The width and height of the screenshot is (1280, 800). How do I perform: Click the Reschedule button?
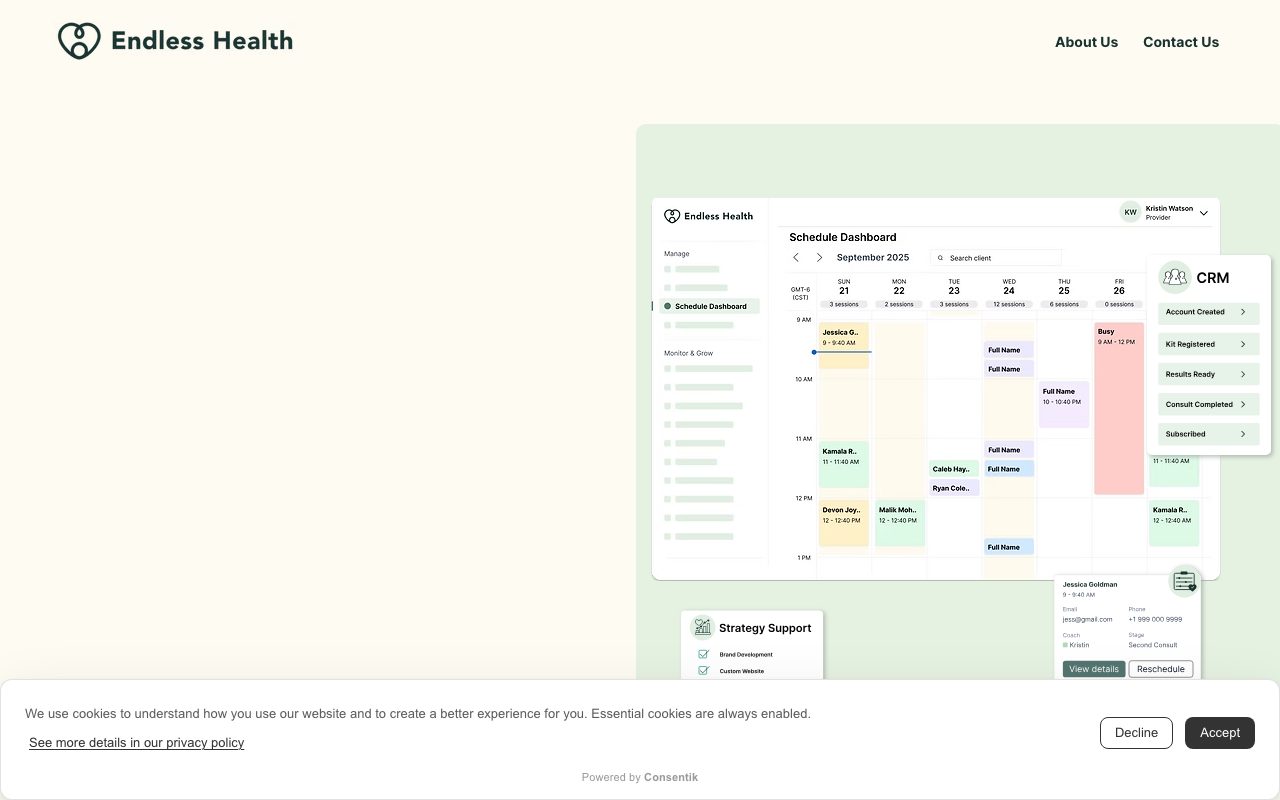point(1161,669)
